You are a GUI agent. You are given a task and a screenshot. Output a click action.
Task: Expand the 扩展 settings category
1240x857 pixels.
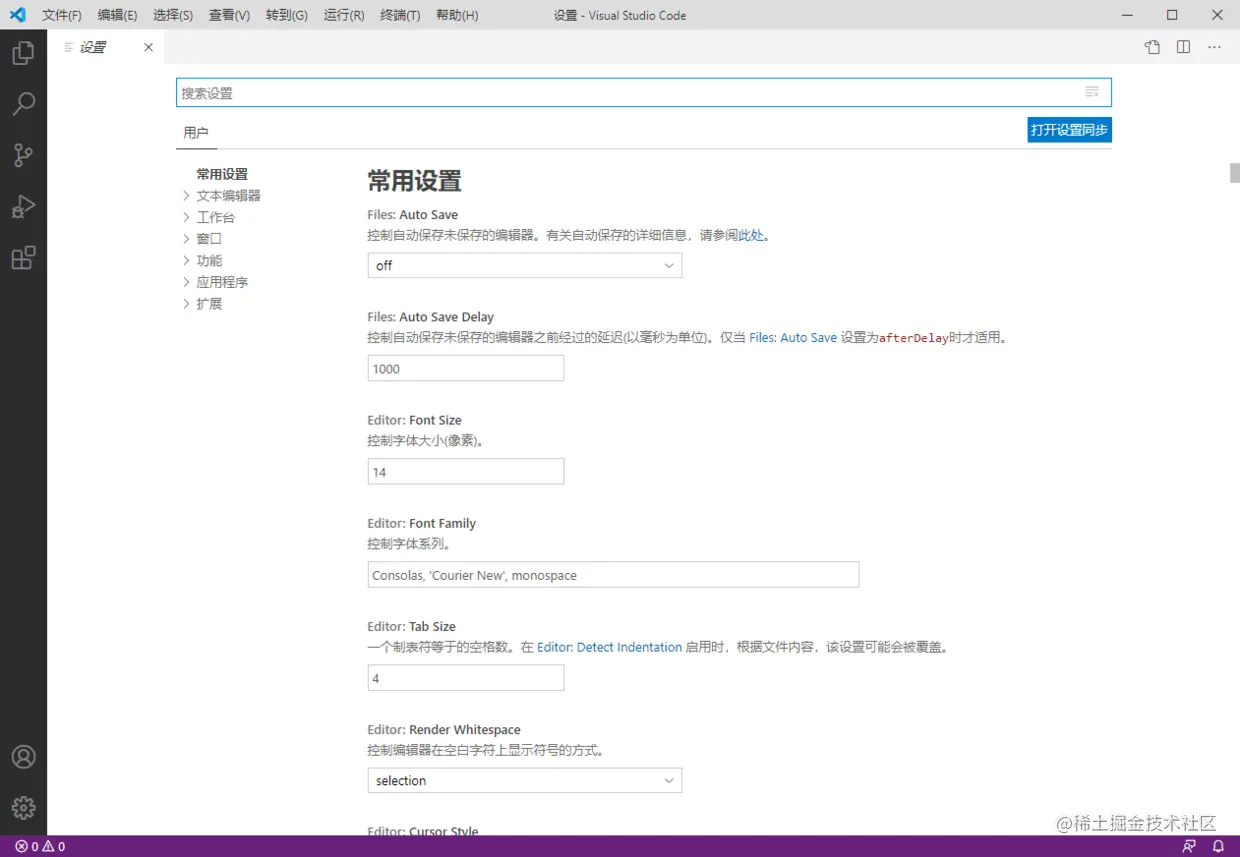pos(186,304)
